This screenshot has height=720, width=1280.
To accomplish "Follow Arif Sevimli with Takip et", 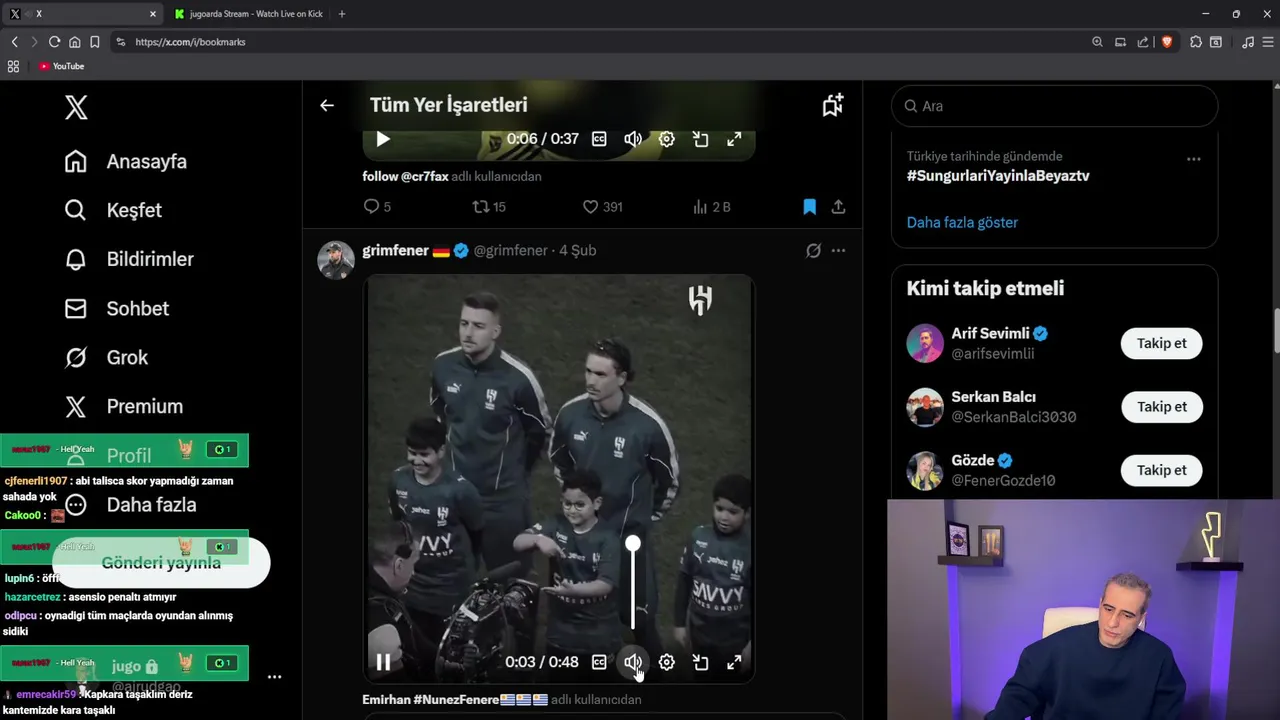I will 1161,343.
